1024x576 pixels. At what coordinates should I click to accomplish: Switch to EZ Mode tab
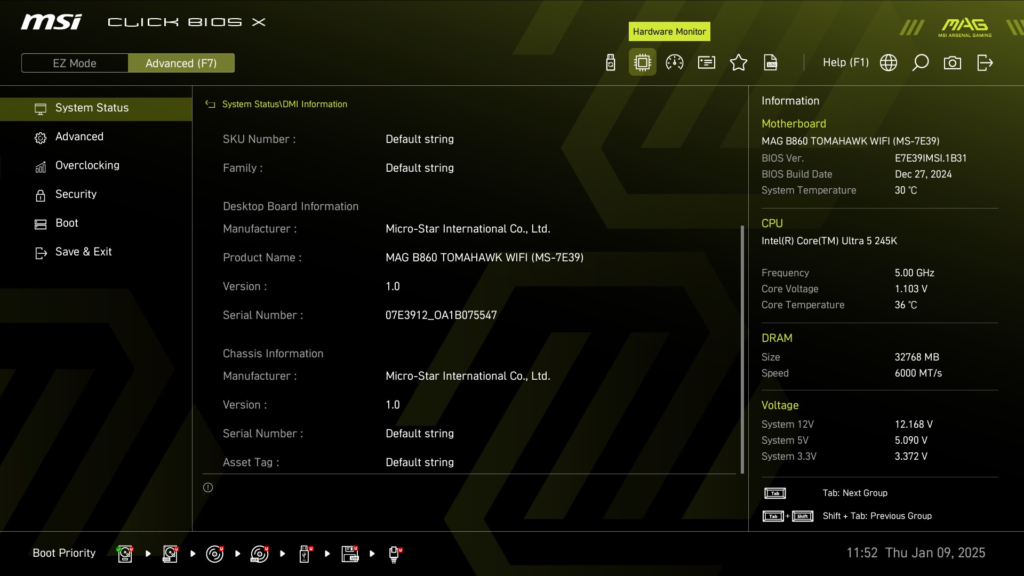coord(74,62)
